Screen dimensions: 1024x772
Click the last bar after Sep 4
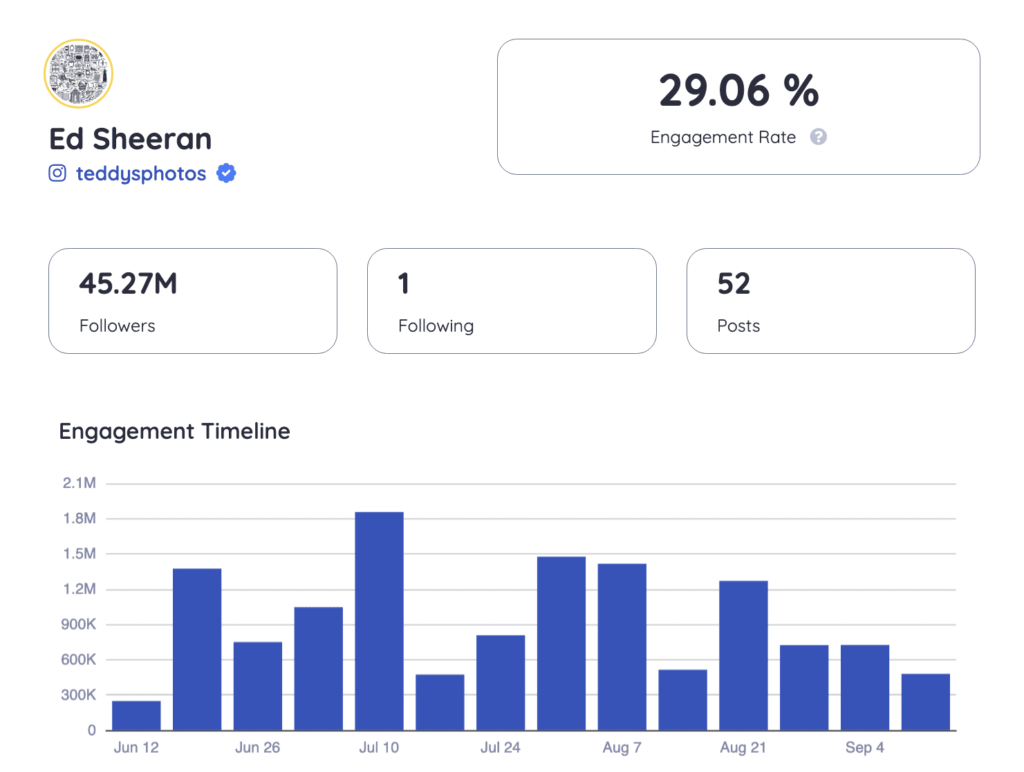tap(926, 701)
